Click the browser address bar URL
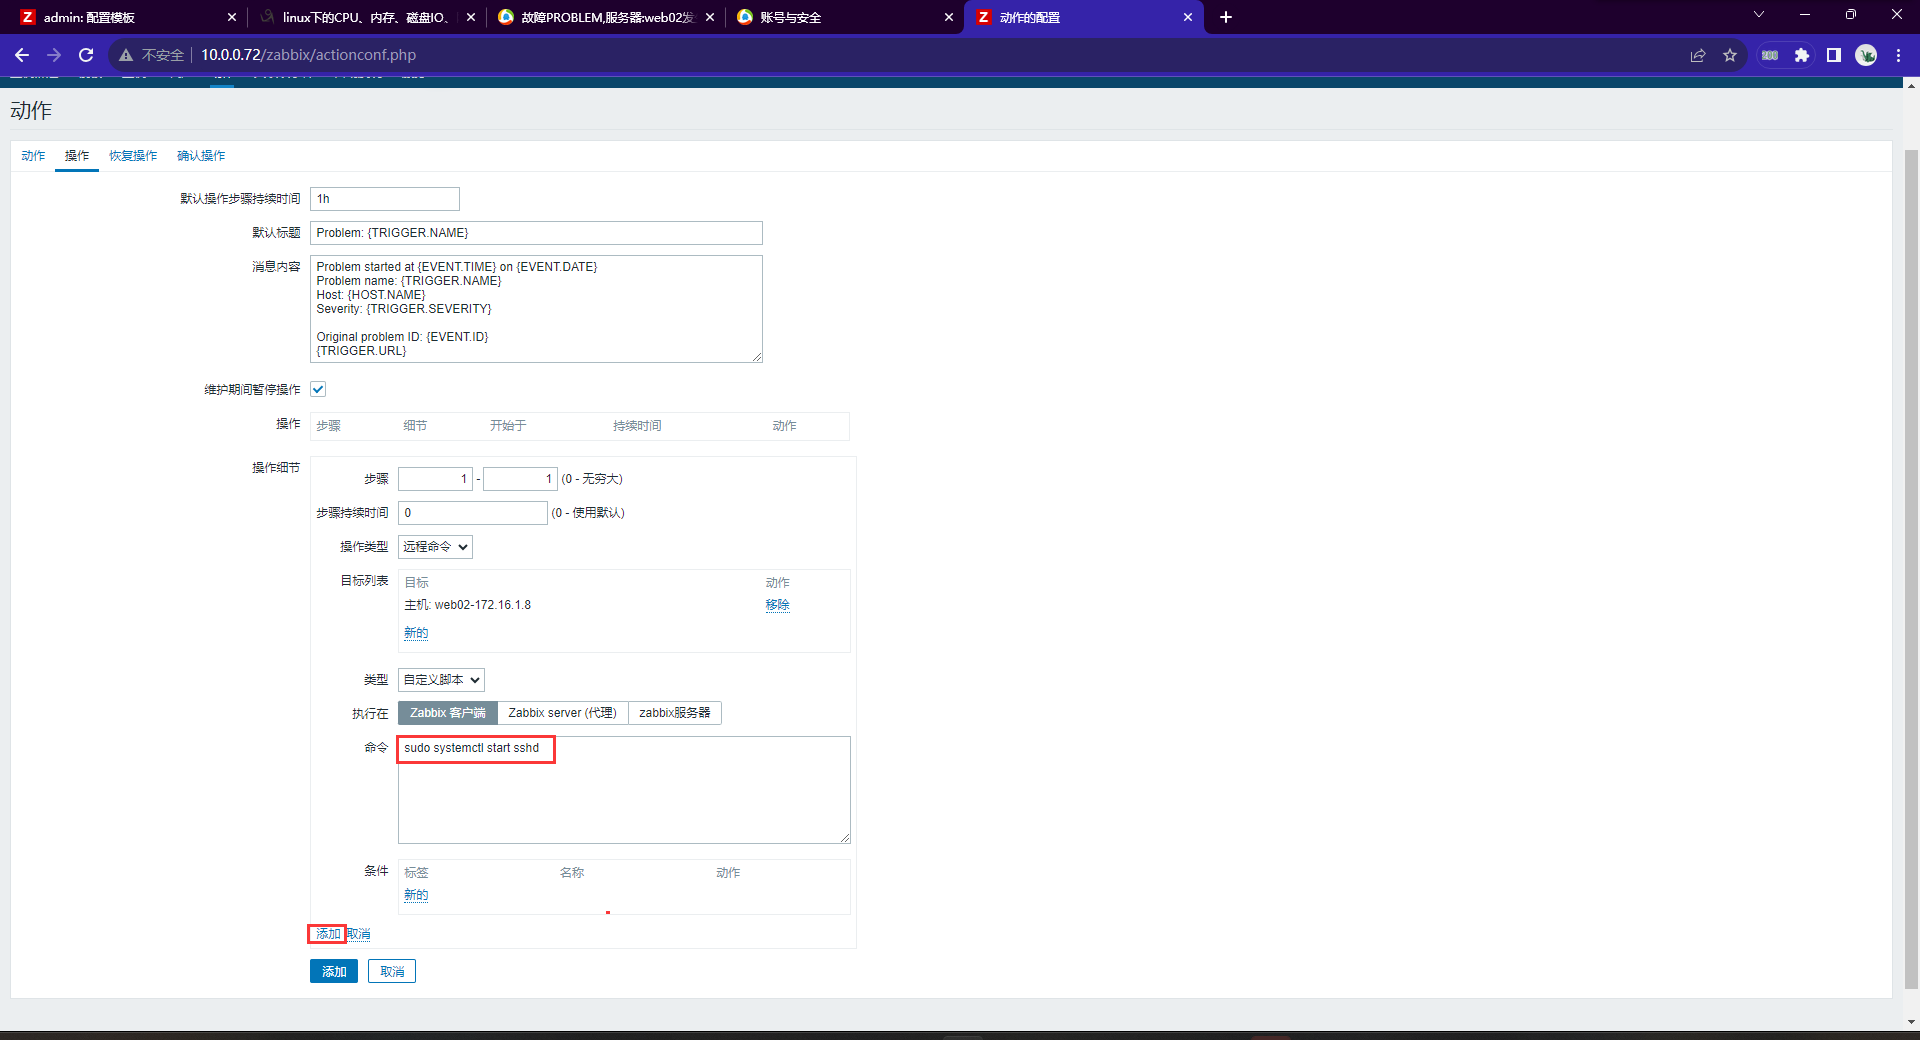 pos(308,55)
